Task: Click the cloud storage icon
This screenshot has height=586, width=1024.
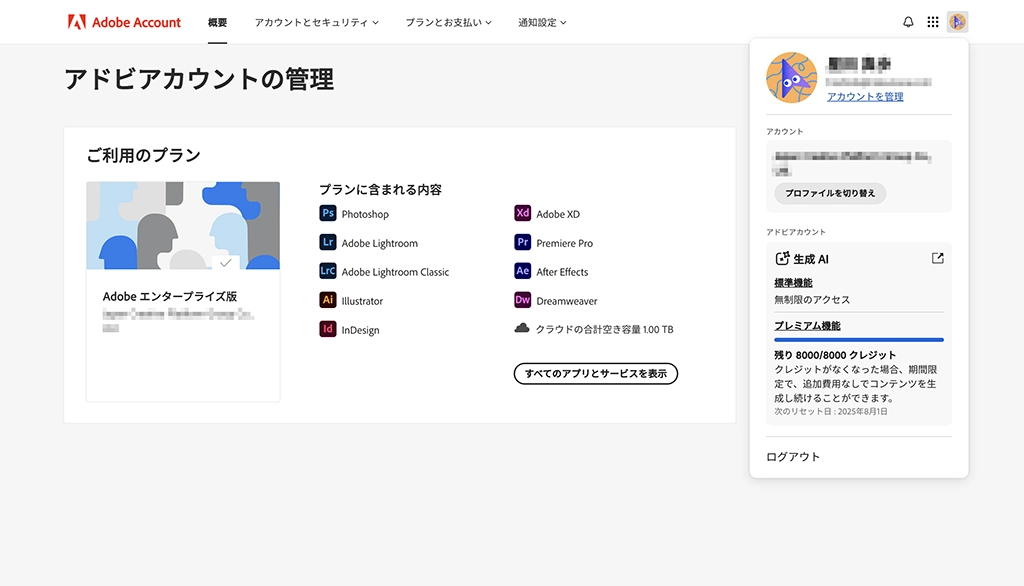Action: click(x=522, y=328)
